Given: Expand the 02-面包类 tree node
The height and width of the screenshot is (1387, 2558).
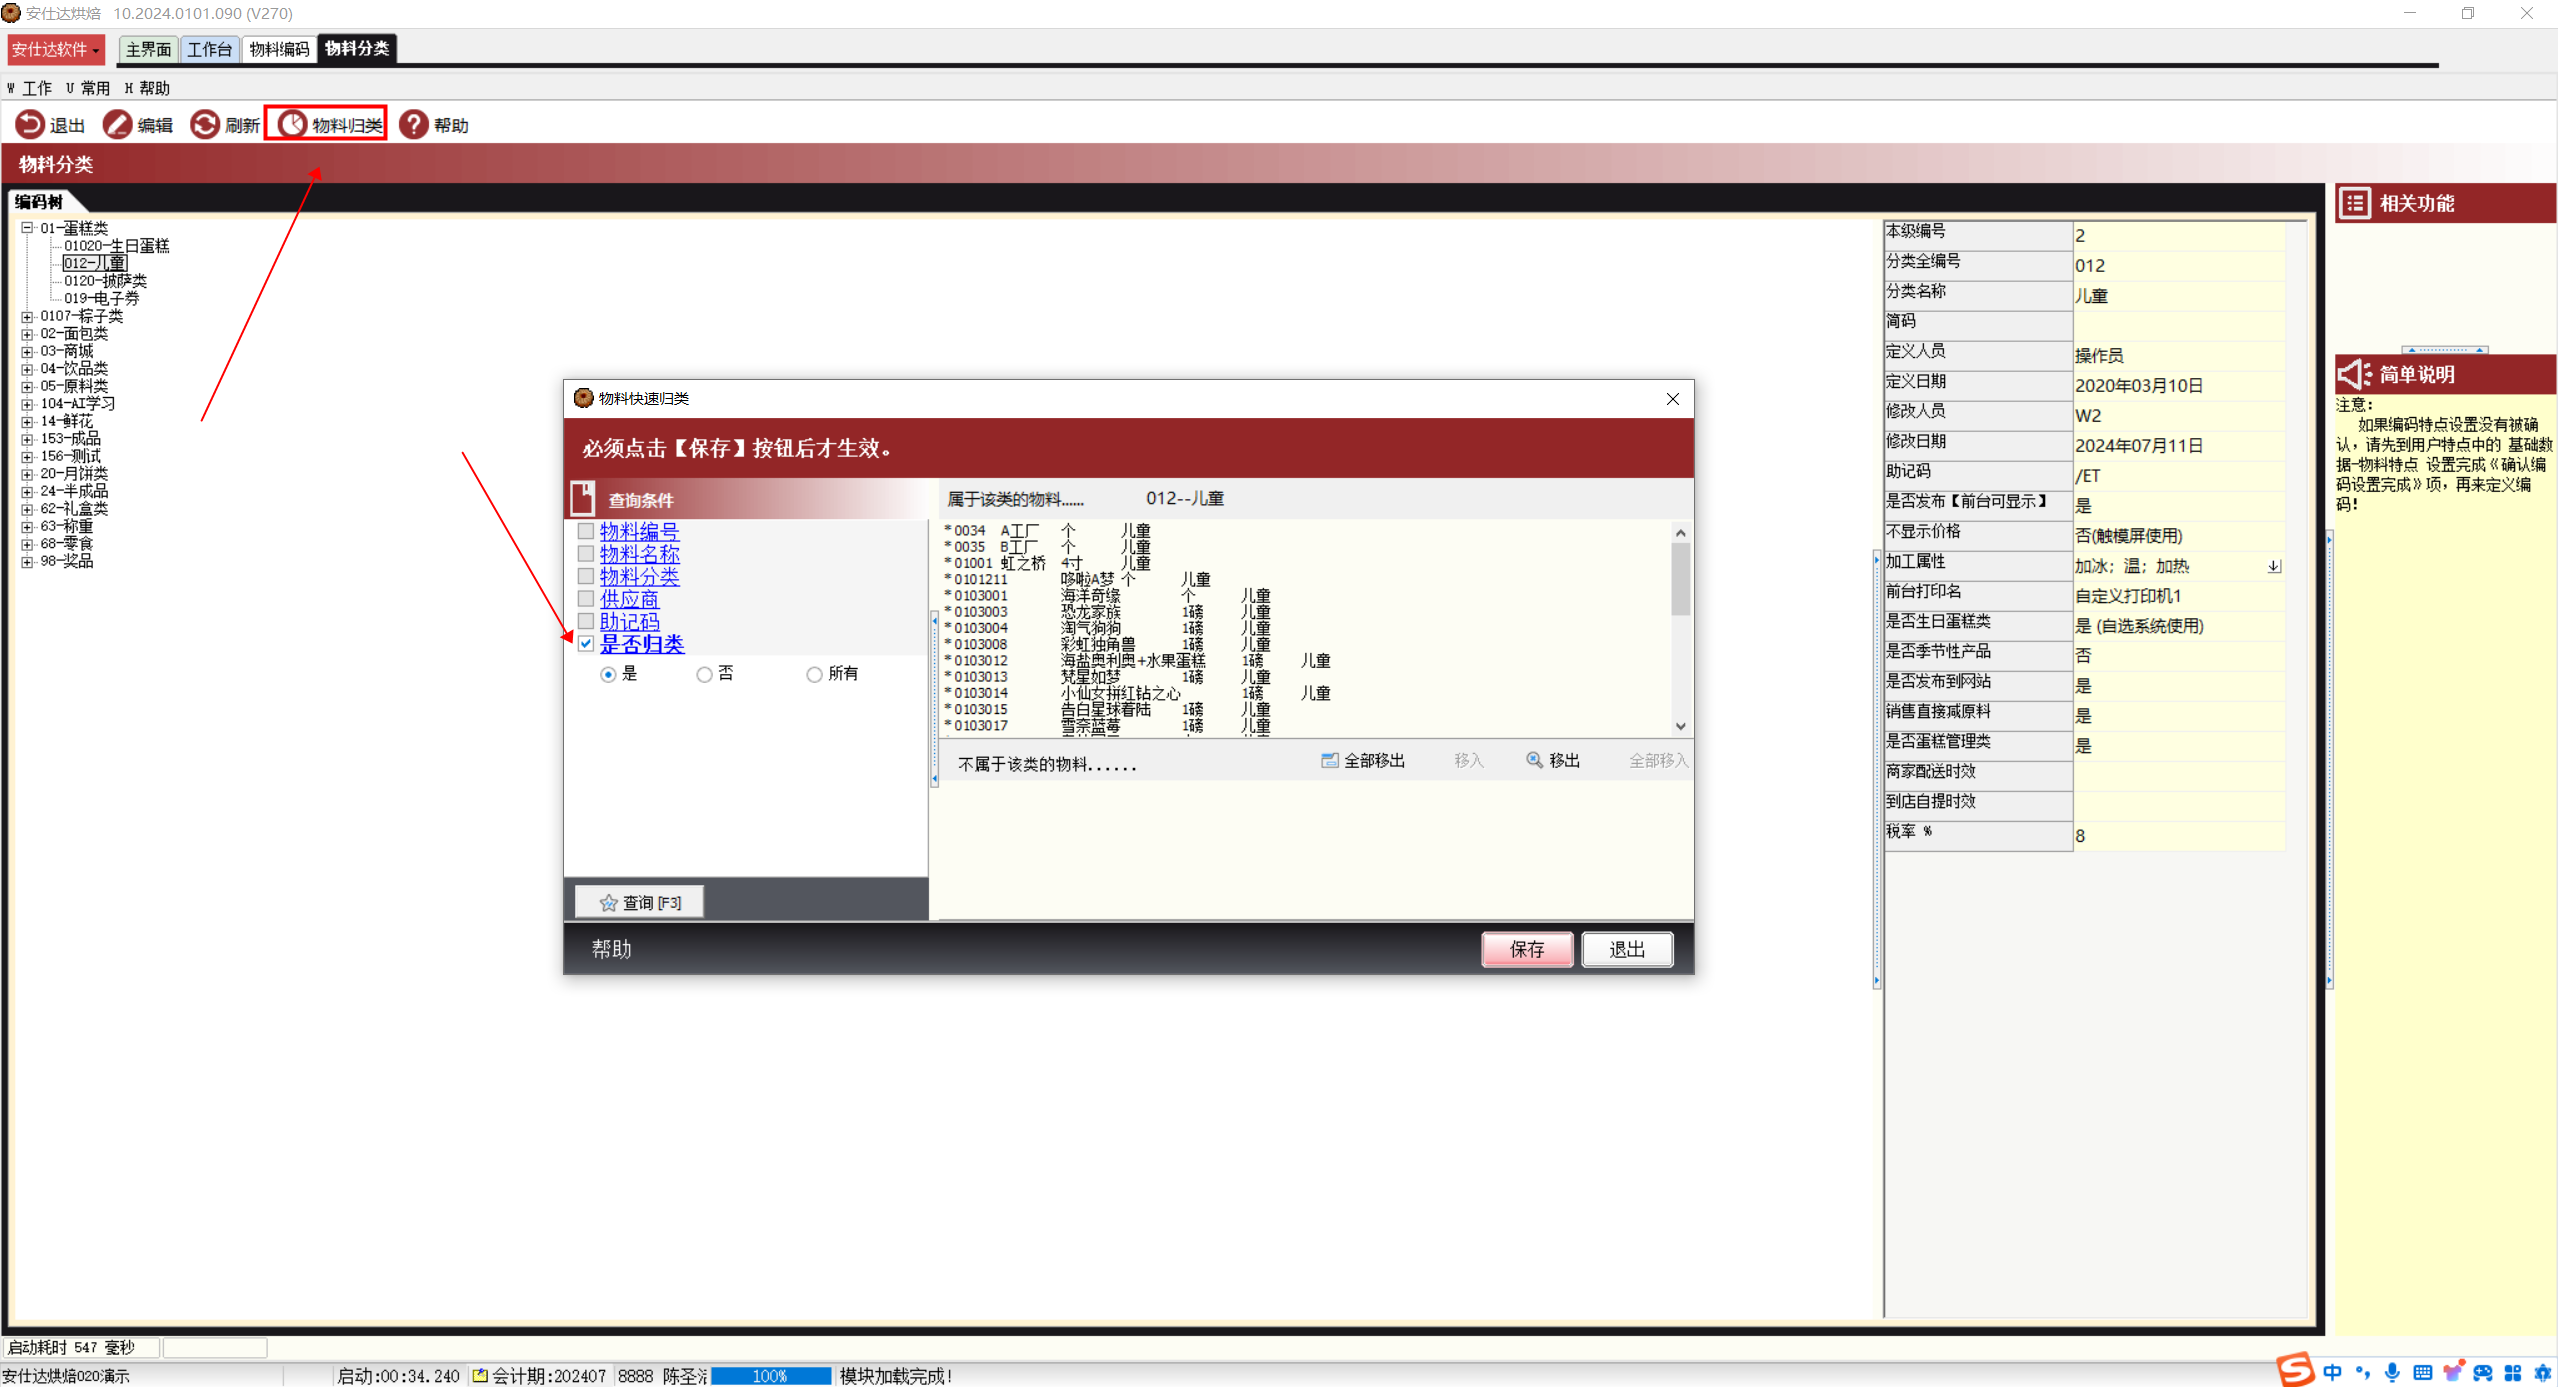Looking at the screenshot, I should (28, 334).
